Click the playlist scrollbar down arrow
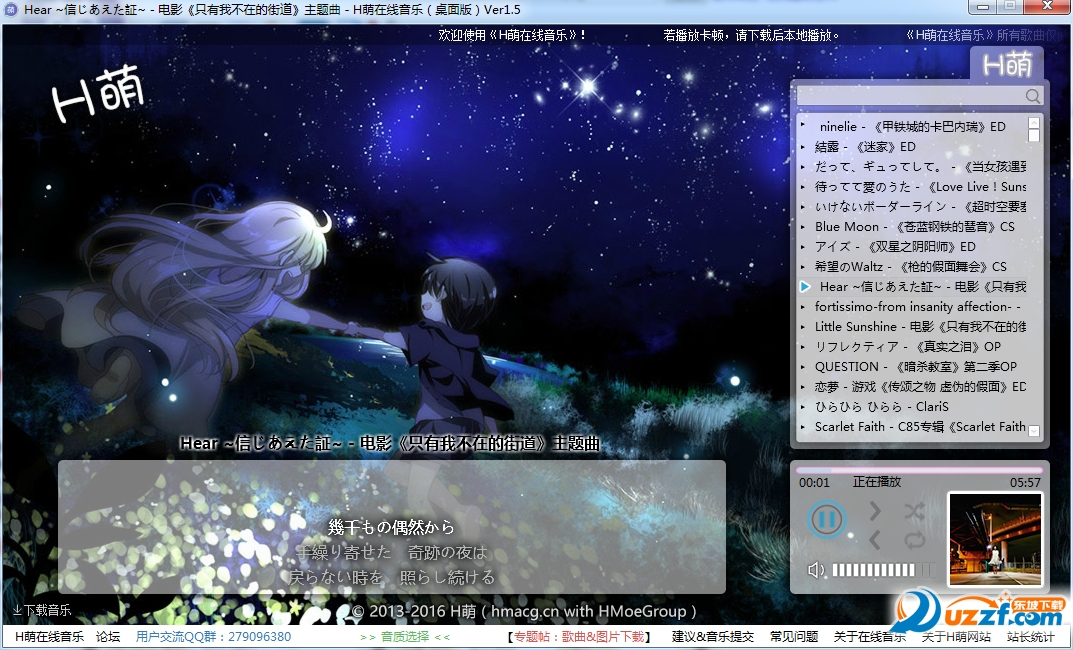 [x=1034, y=431]
